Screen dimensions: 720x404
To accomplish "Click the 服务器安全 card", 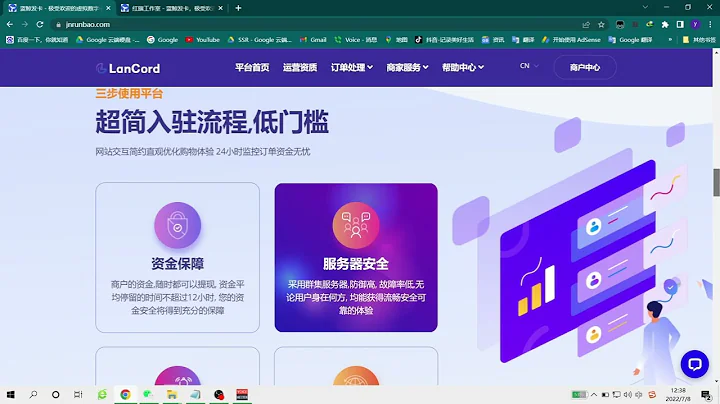I will tap(356, 258).
